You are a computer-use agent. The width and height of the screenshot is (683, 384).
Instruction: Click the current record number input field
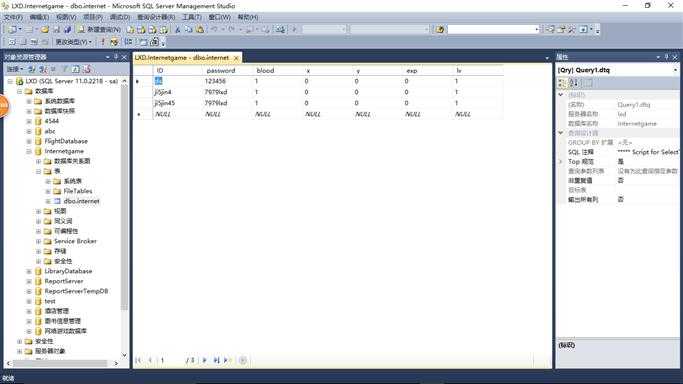click(x=170, y=360)
